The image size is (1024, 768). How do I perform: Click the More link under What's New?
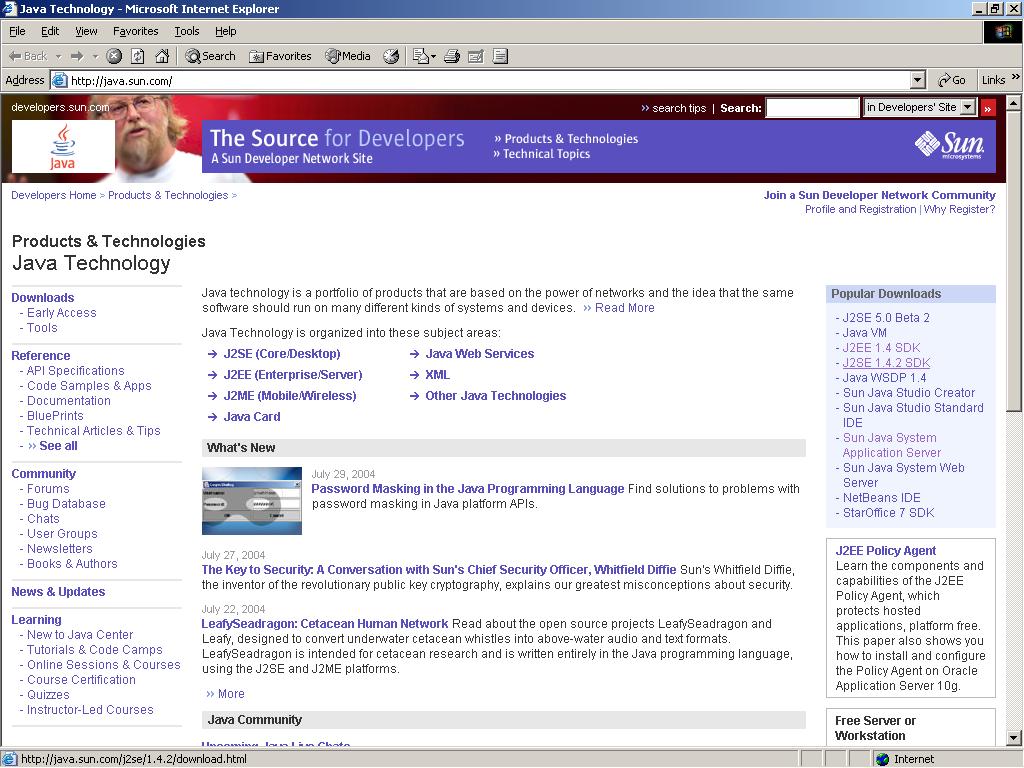pyautogui.click(x=231, y=694)
